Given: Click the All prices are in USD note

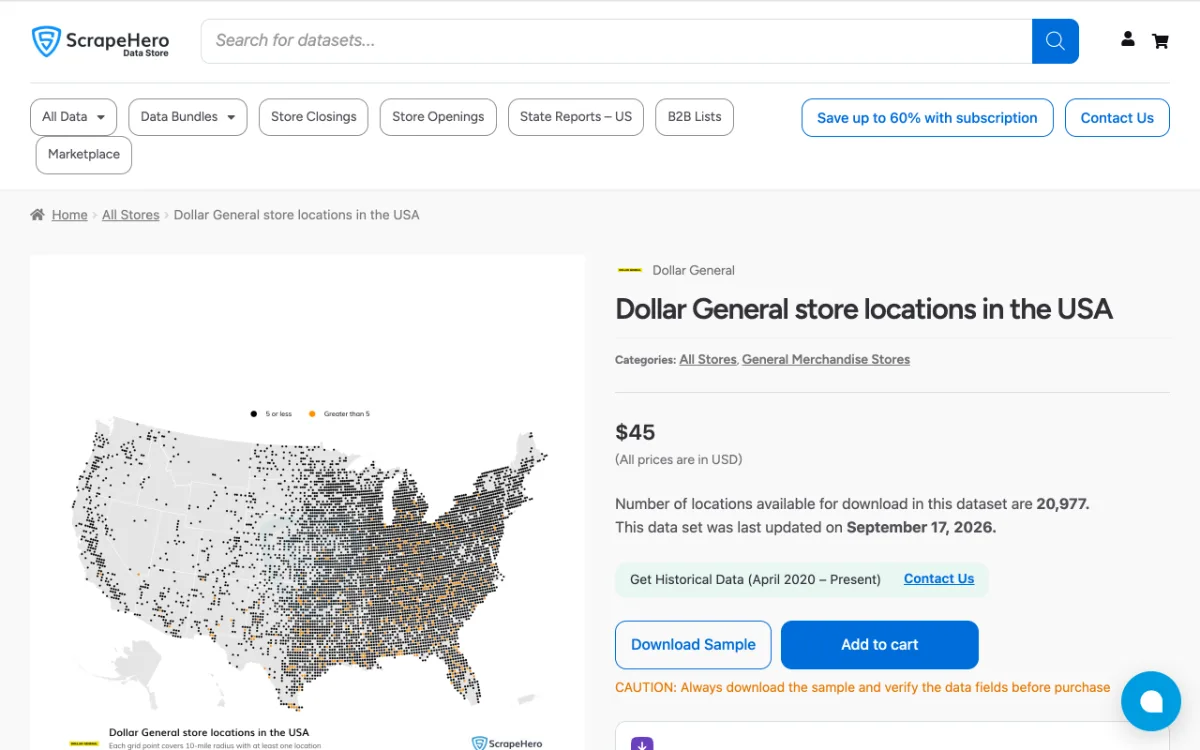Looking at the screenshot, I should coord(678,460).
